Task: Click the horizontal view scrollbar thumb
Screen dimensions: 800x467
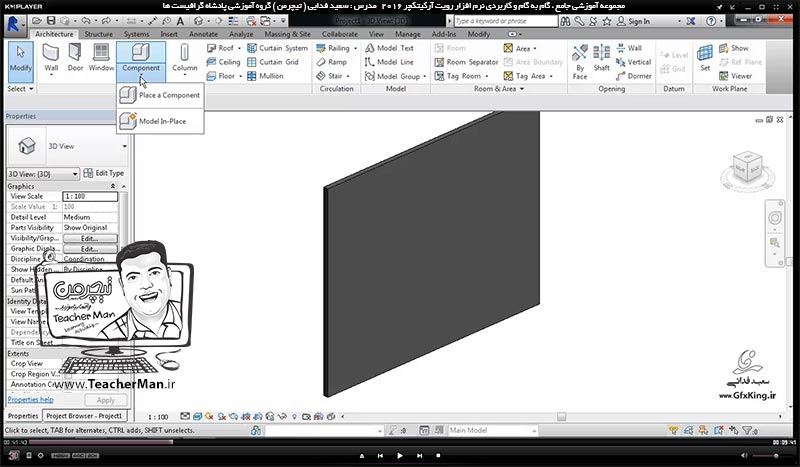Action: coord(562,417)
